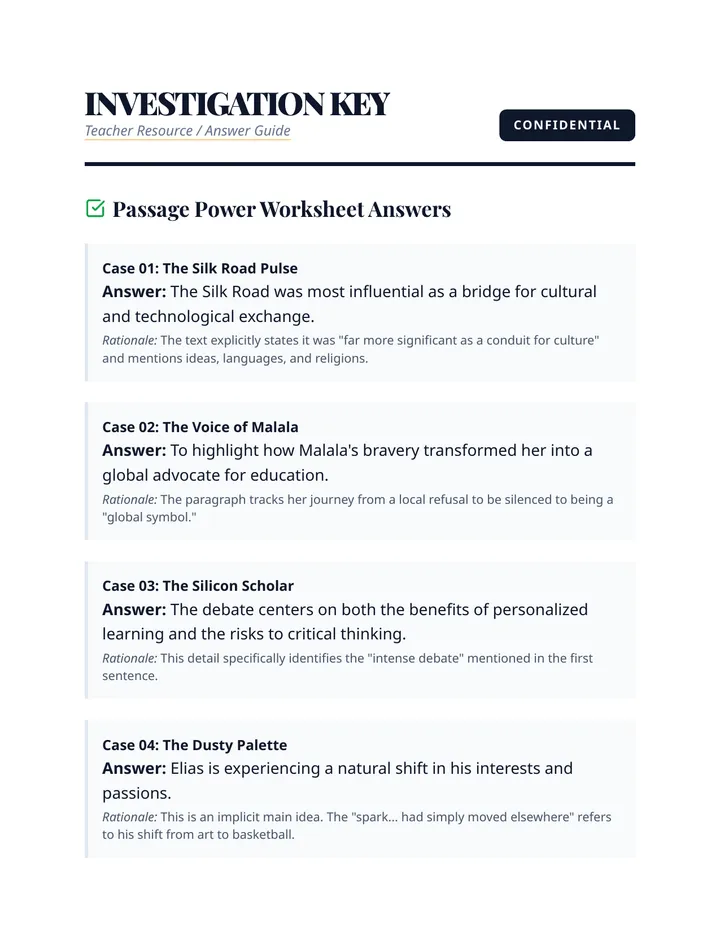
Task: Click the personalized learning debate answer text
Action: [345, 621]
